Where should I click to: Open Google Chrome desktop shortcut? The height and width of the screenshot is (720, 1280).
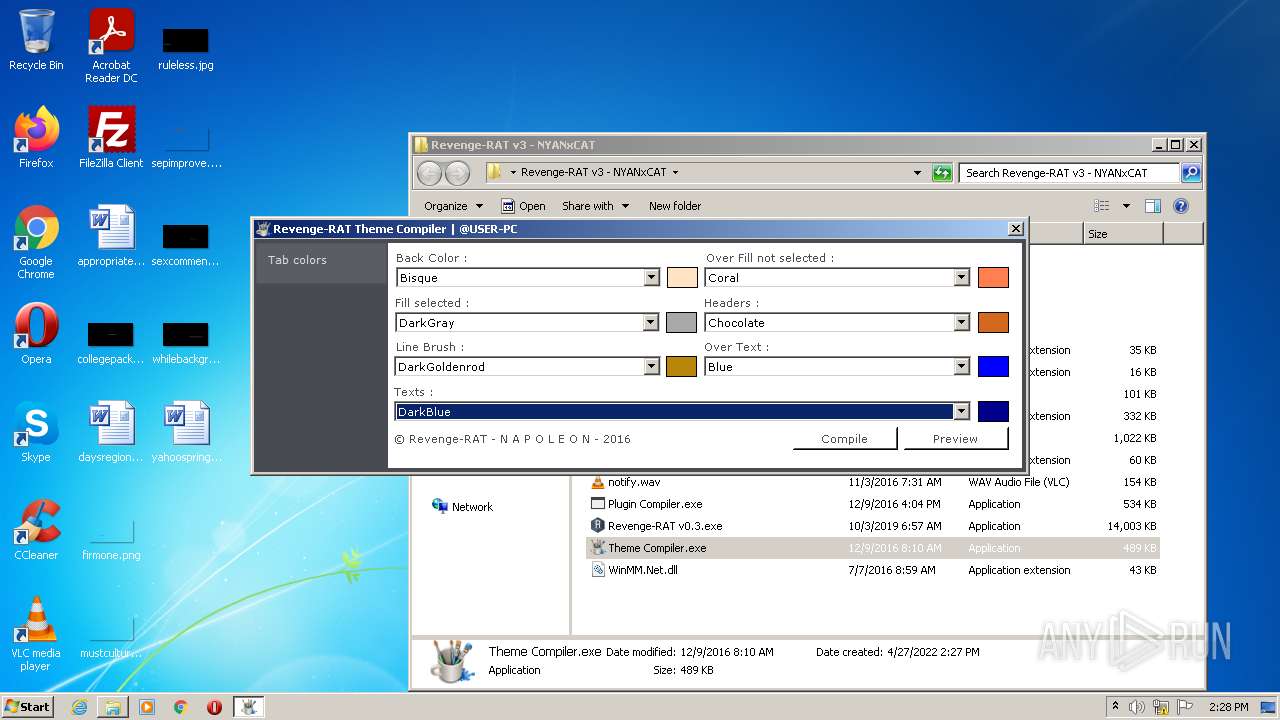(36, 242)
